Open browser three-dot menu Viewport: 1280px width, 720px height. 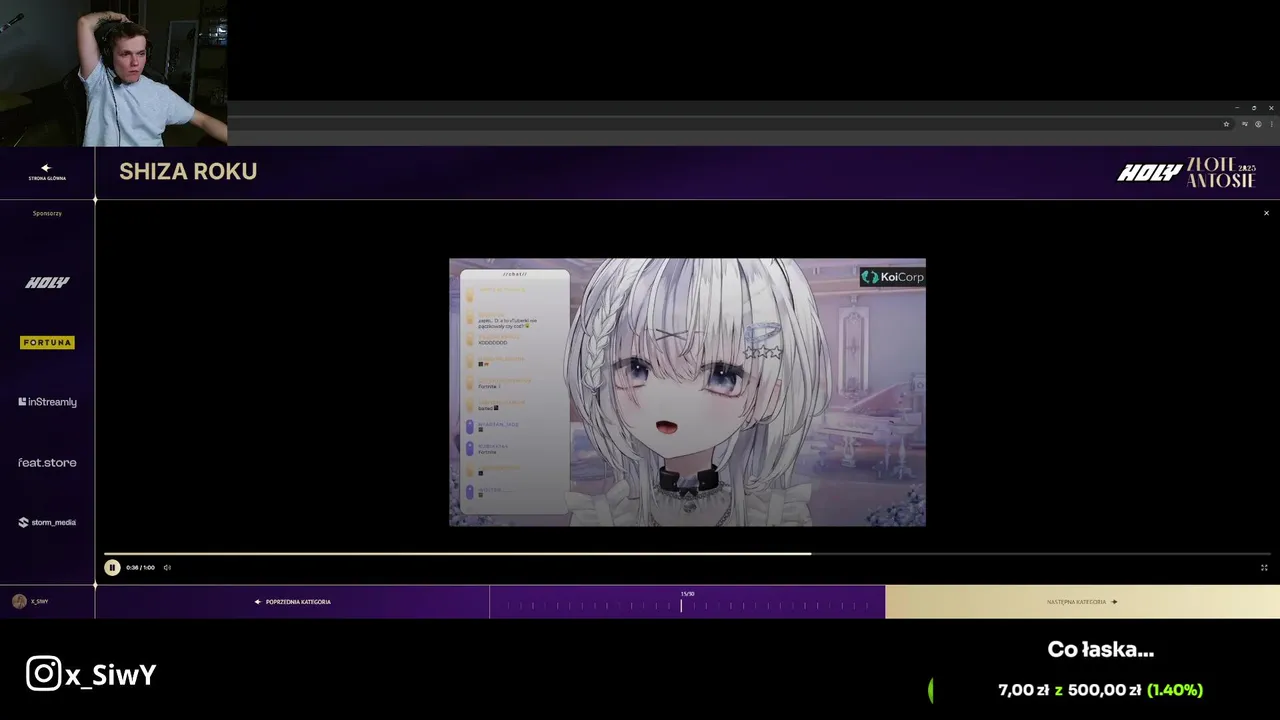click(1271, 124)
